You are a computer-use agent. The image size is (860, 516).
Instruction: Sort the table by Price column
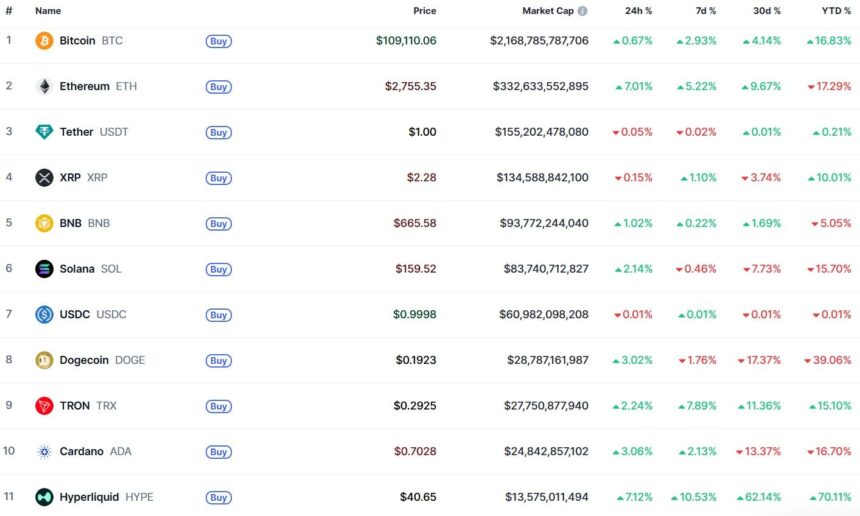[425, 11]
